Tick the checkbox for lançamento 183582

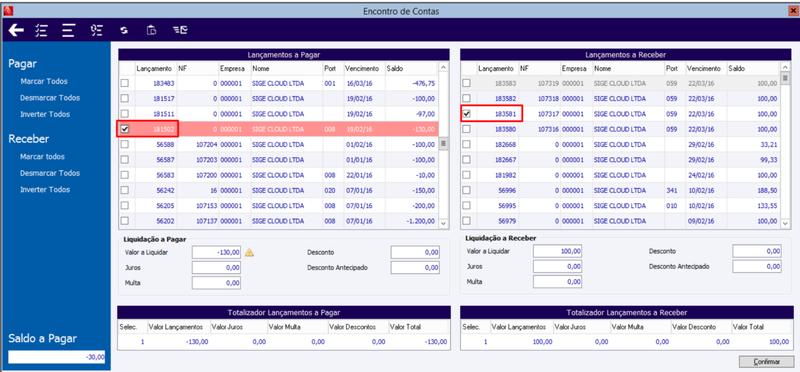pos(466,98)
